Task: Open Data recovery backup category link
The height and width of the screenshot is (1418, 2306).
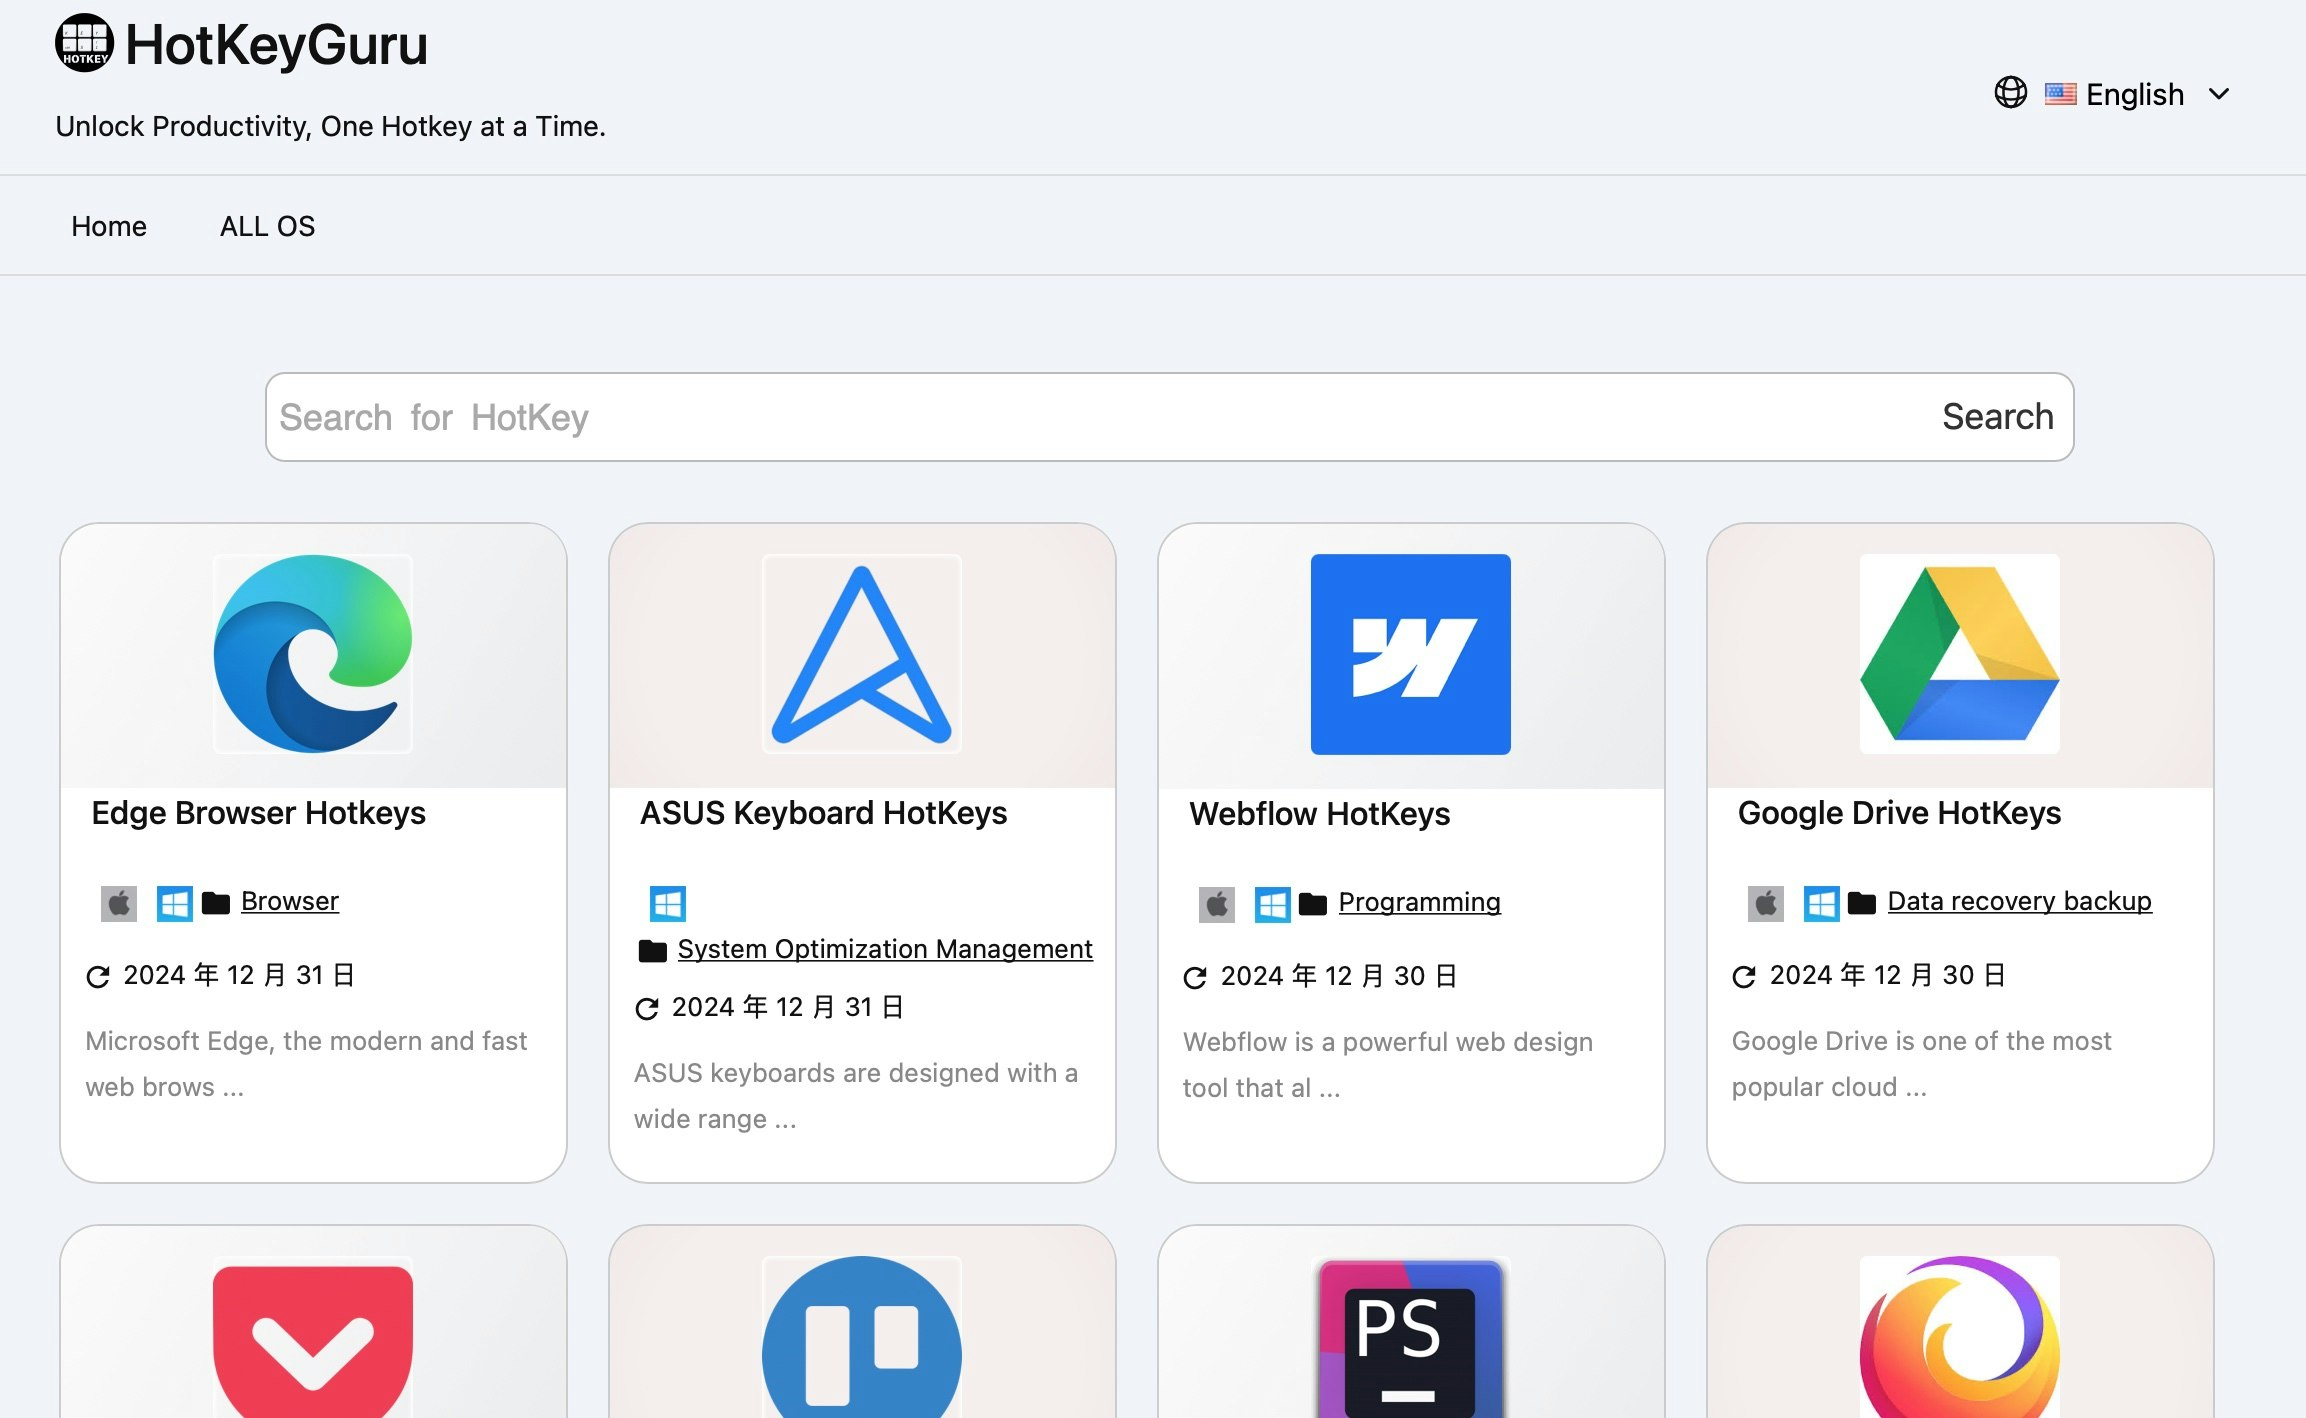Action: pos(2020,901)
